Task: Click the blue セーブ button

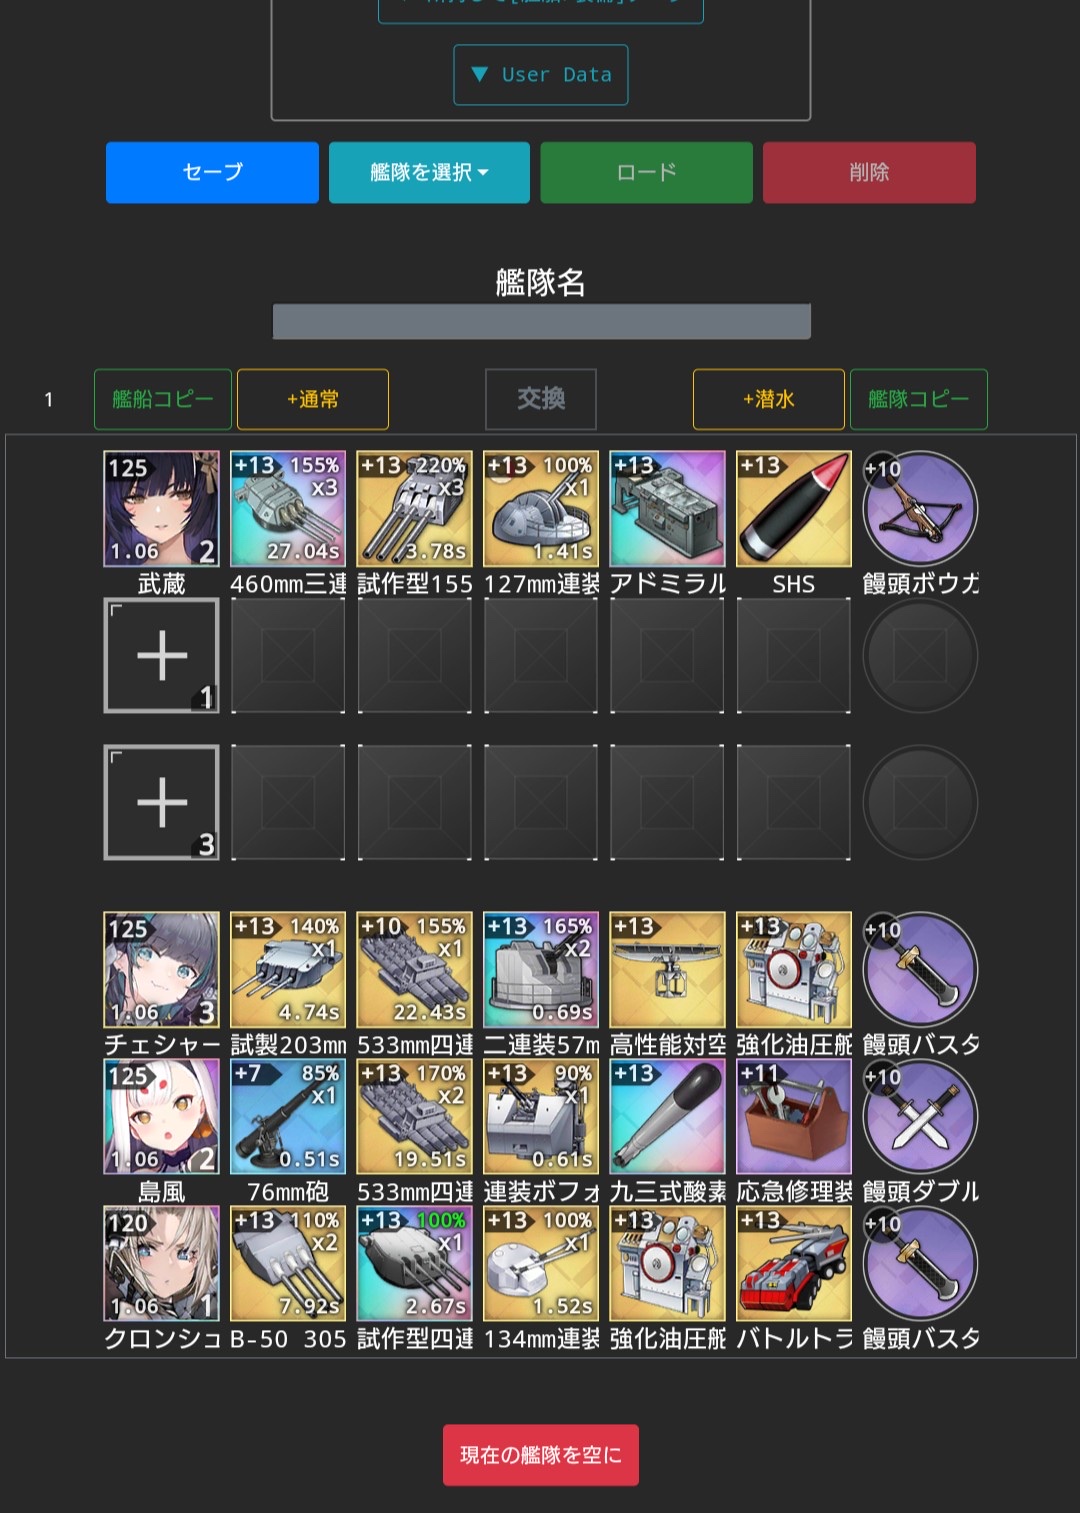Action: pyautogui.click(x=212, y=172)
